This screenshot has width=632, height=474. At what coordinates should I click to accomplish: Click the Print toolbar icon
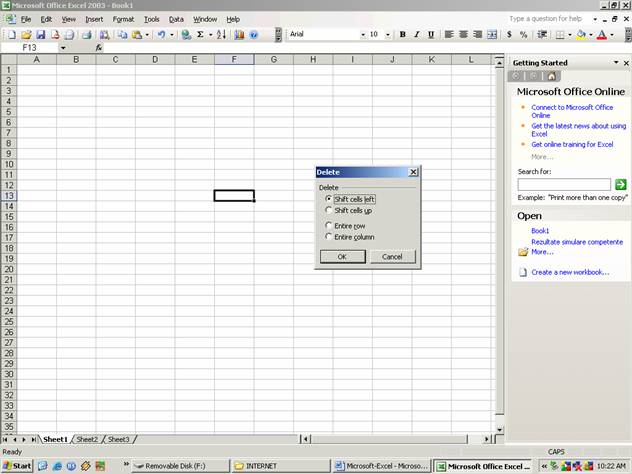(x=86, y=35)
